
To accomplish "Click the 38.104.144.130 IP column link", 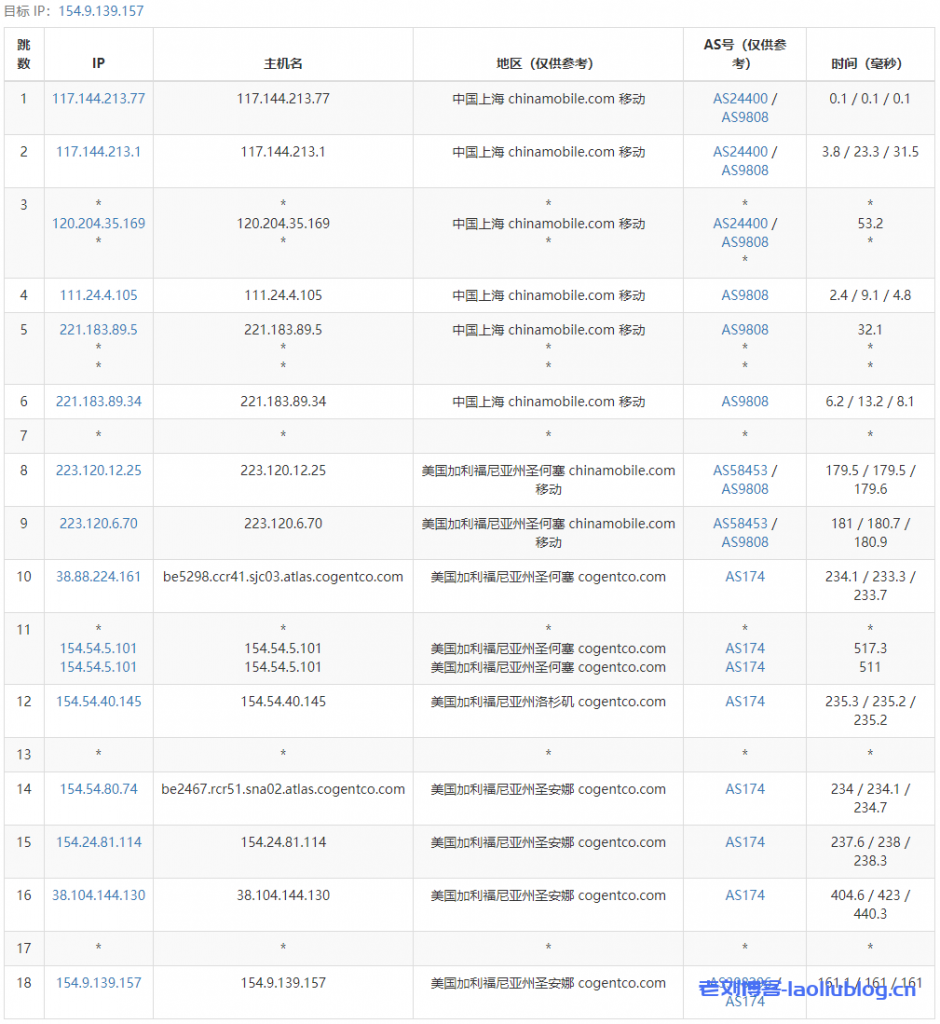I will 98,896.
